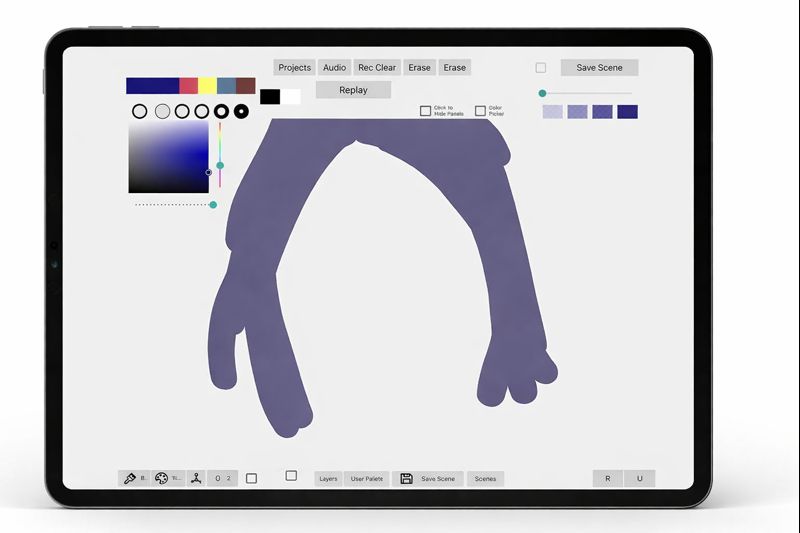Click the vertical hue slider handle
The width and height of the screenshot is (800, 533).
[220, 165]
